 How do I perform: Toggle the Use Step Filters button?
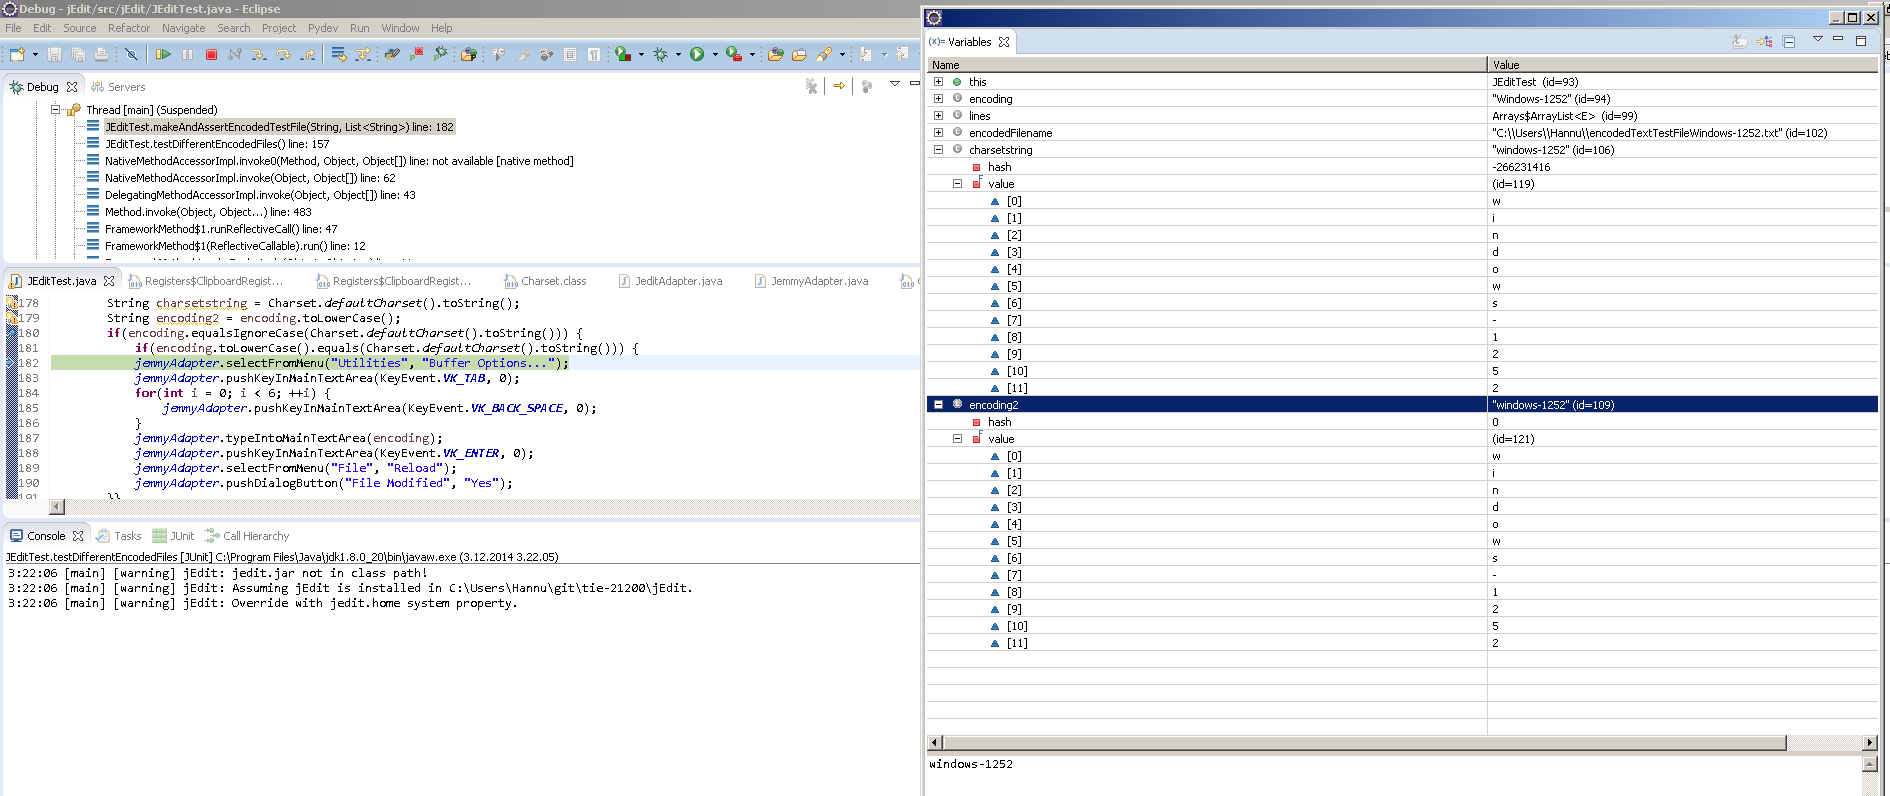(x=362, y=54)
